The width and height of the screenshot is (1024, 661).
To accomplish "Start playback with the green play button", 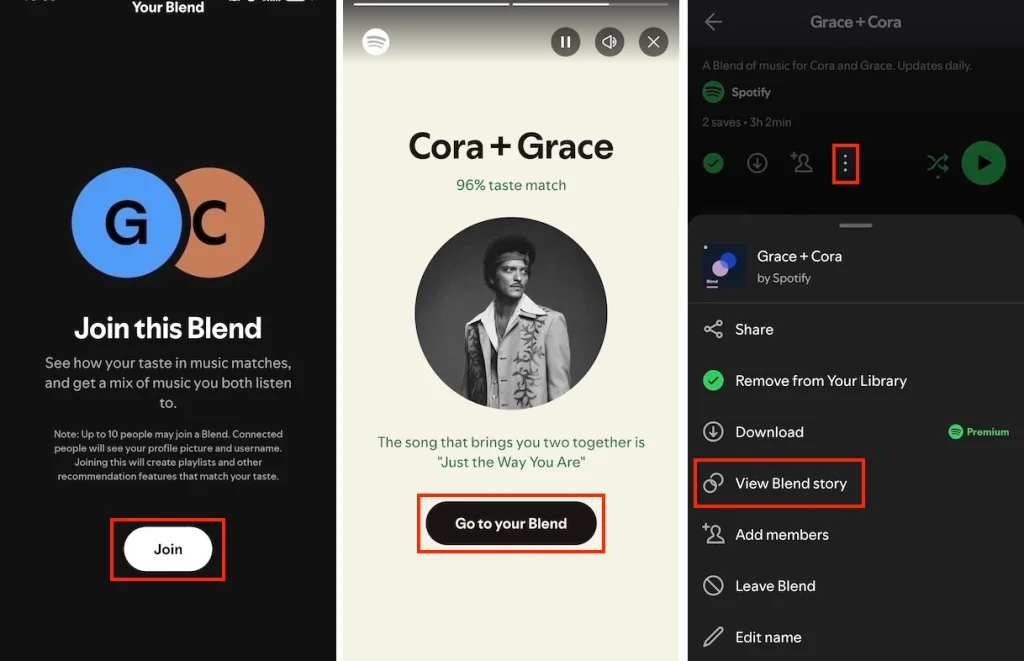I will pos(983,162).
